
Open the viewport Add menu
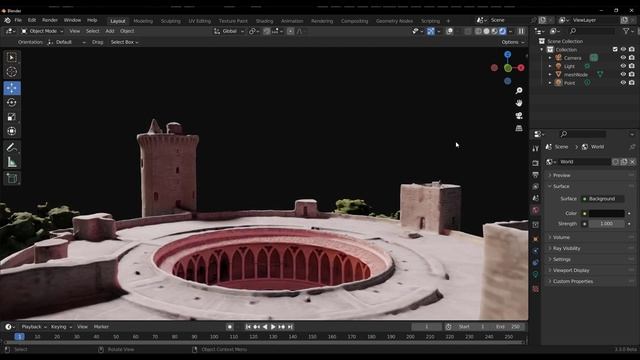pos(110,31)
